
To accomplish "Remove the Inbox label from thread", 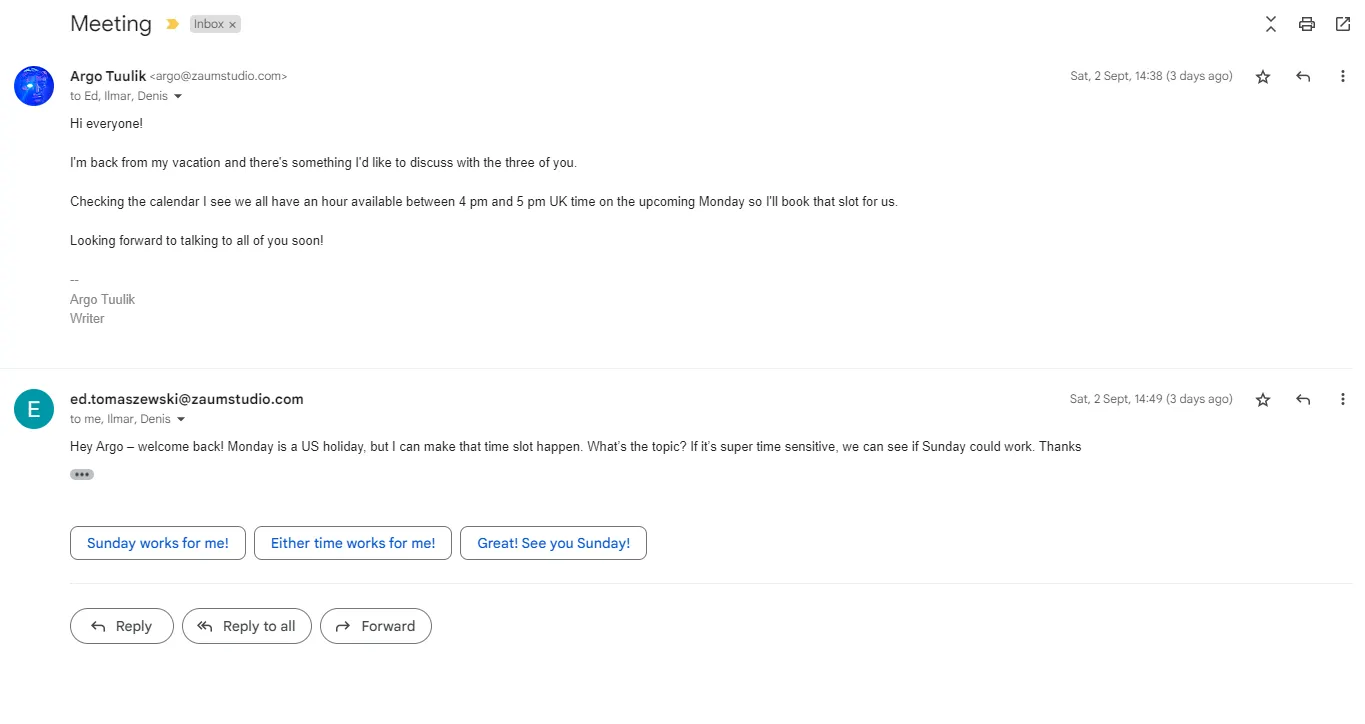I will [x=233, y=25].
